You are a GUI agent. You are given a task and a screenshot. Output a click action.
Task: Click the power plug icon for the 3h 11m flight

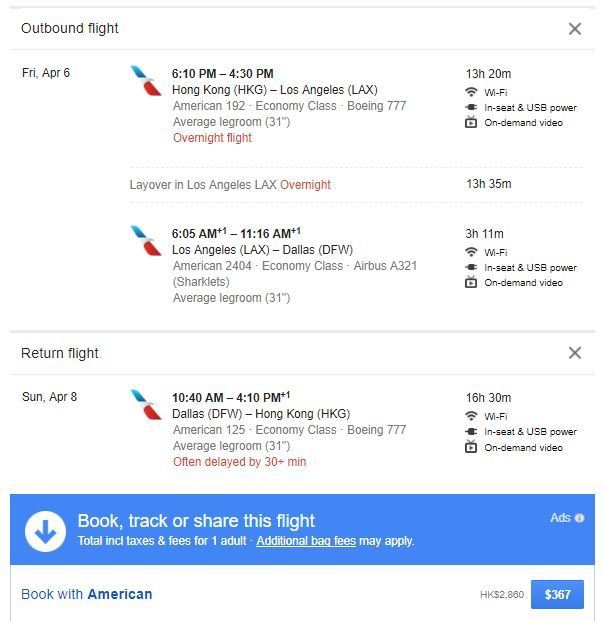coord(471,268)
